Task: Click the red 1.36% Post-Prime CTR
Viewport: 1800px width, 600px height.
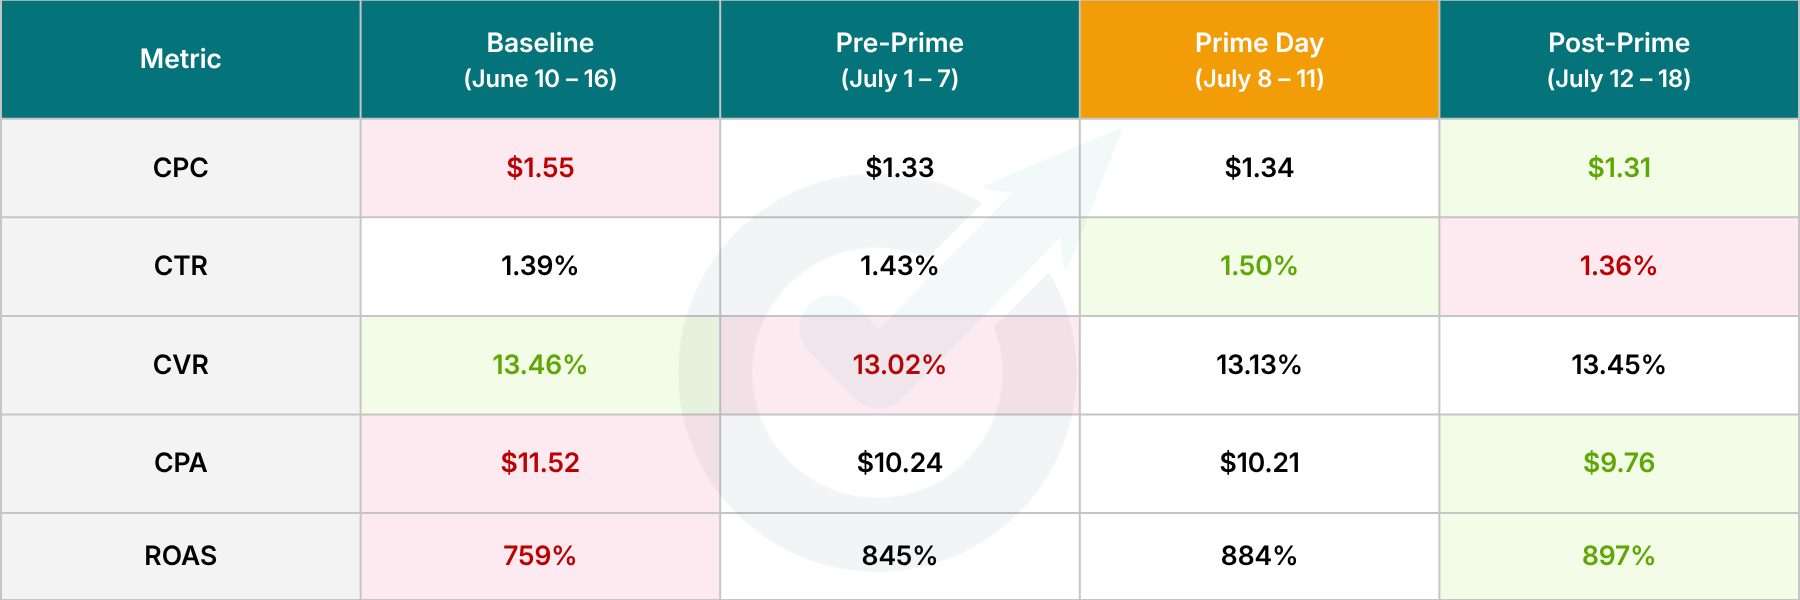Action: pyautogui.click(x=1619, y=266)
